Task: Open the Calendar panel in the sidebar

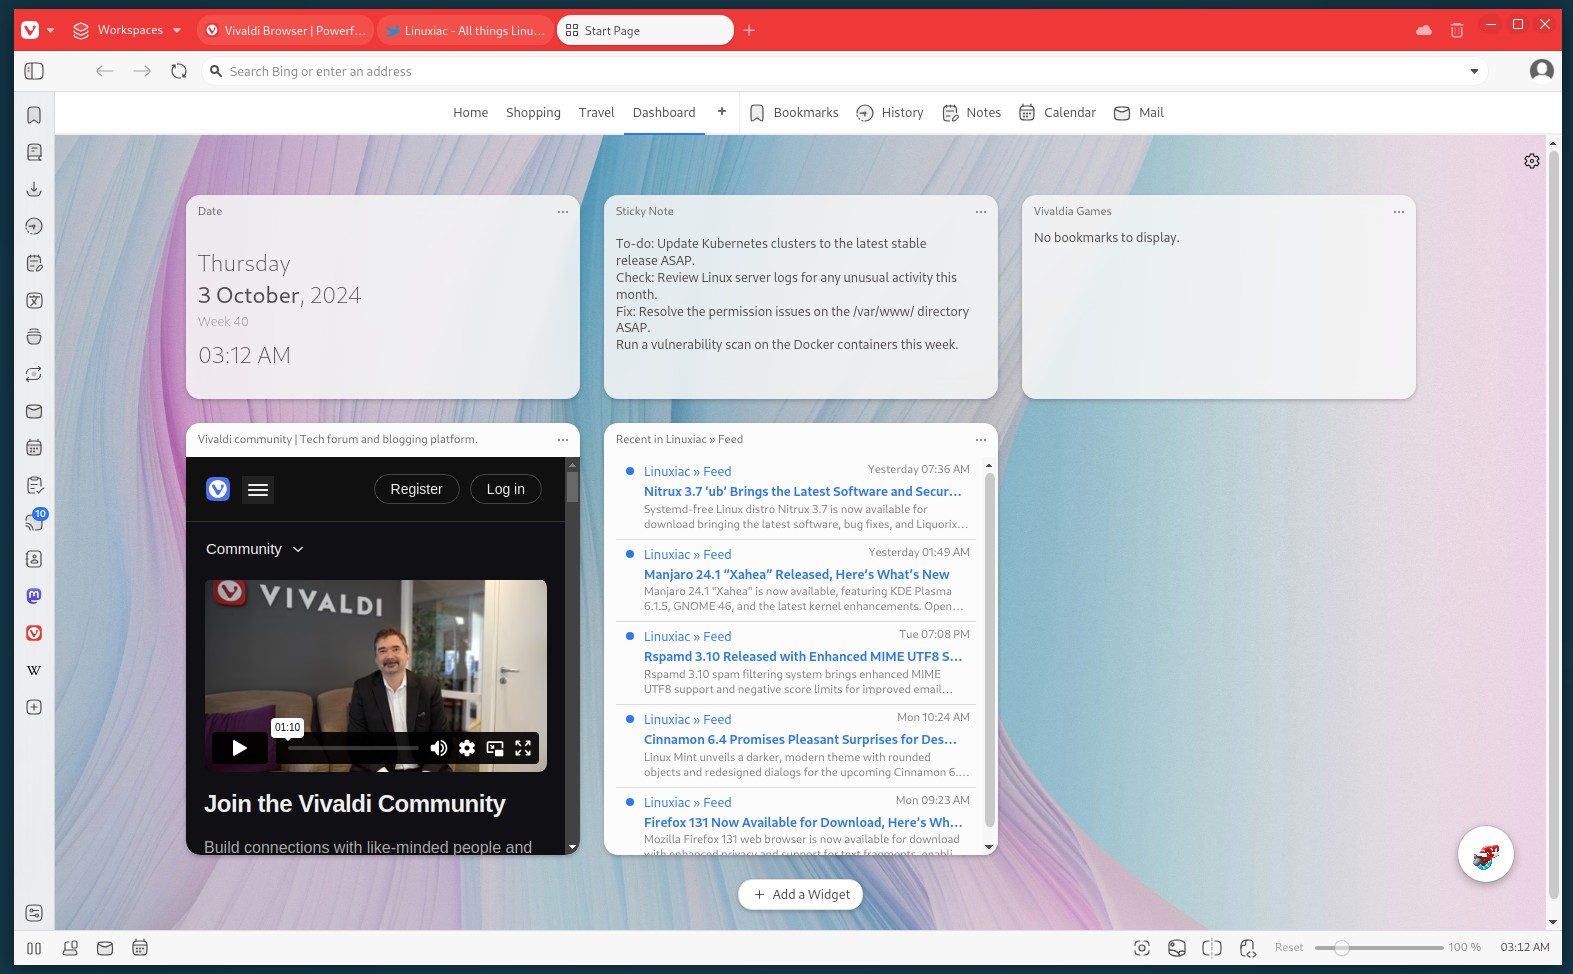Action: tap(34, 448)
